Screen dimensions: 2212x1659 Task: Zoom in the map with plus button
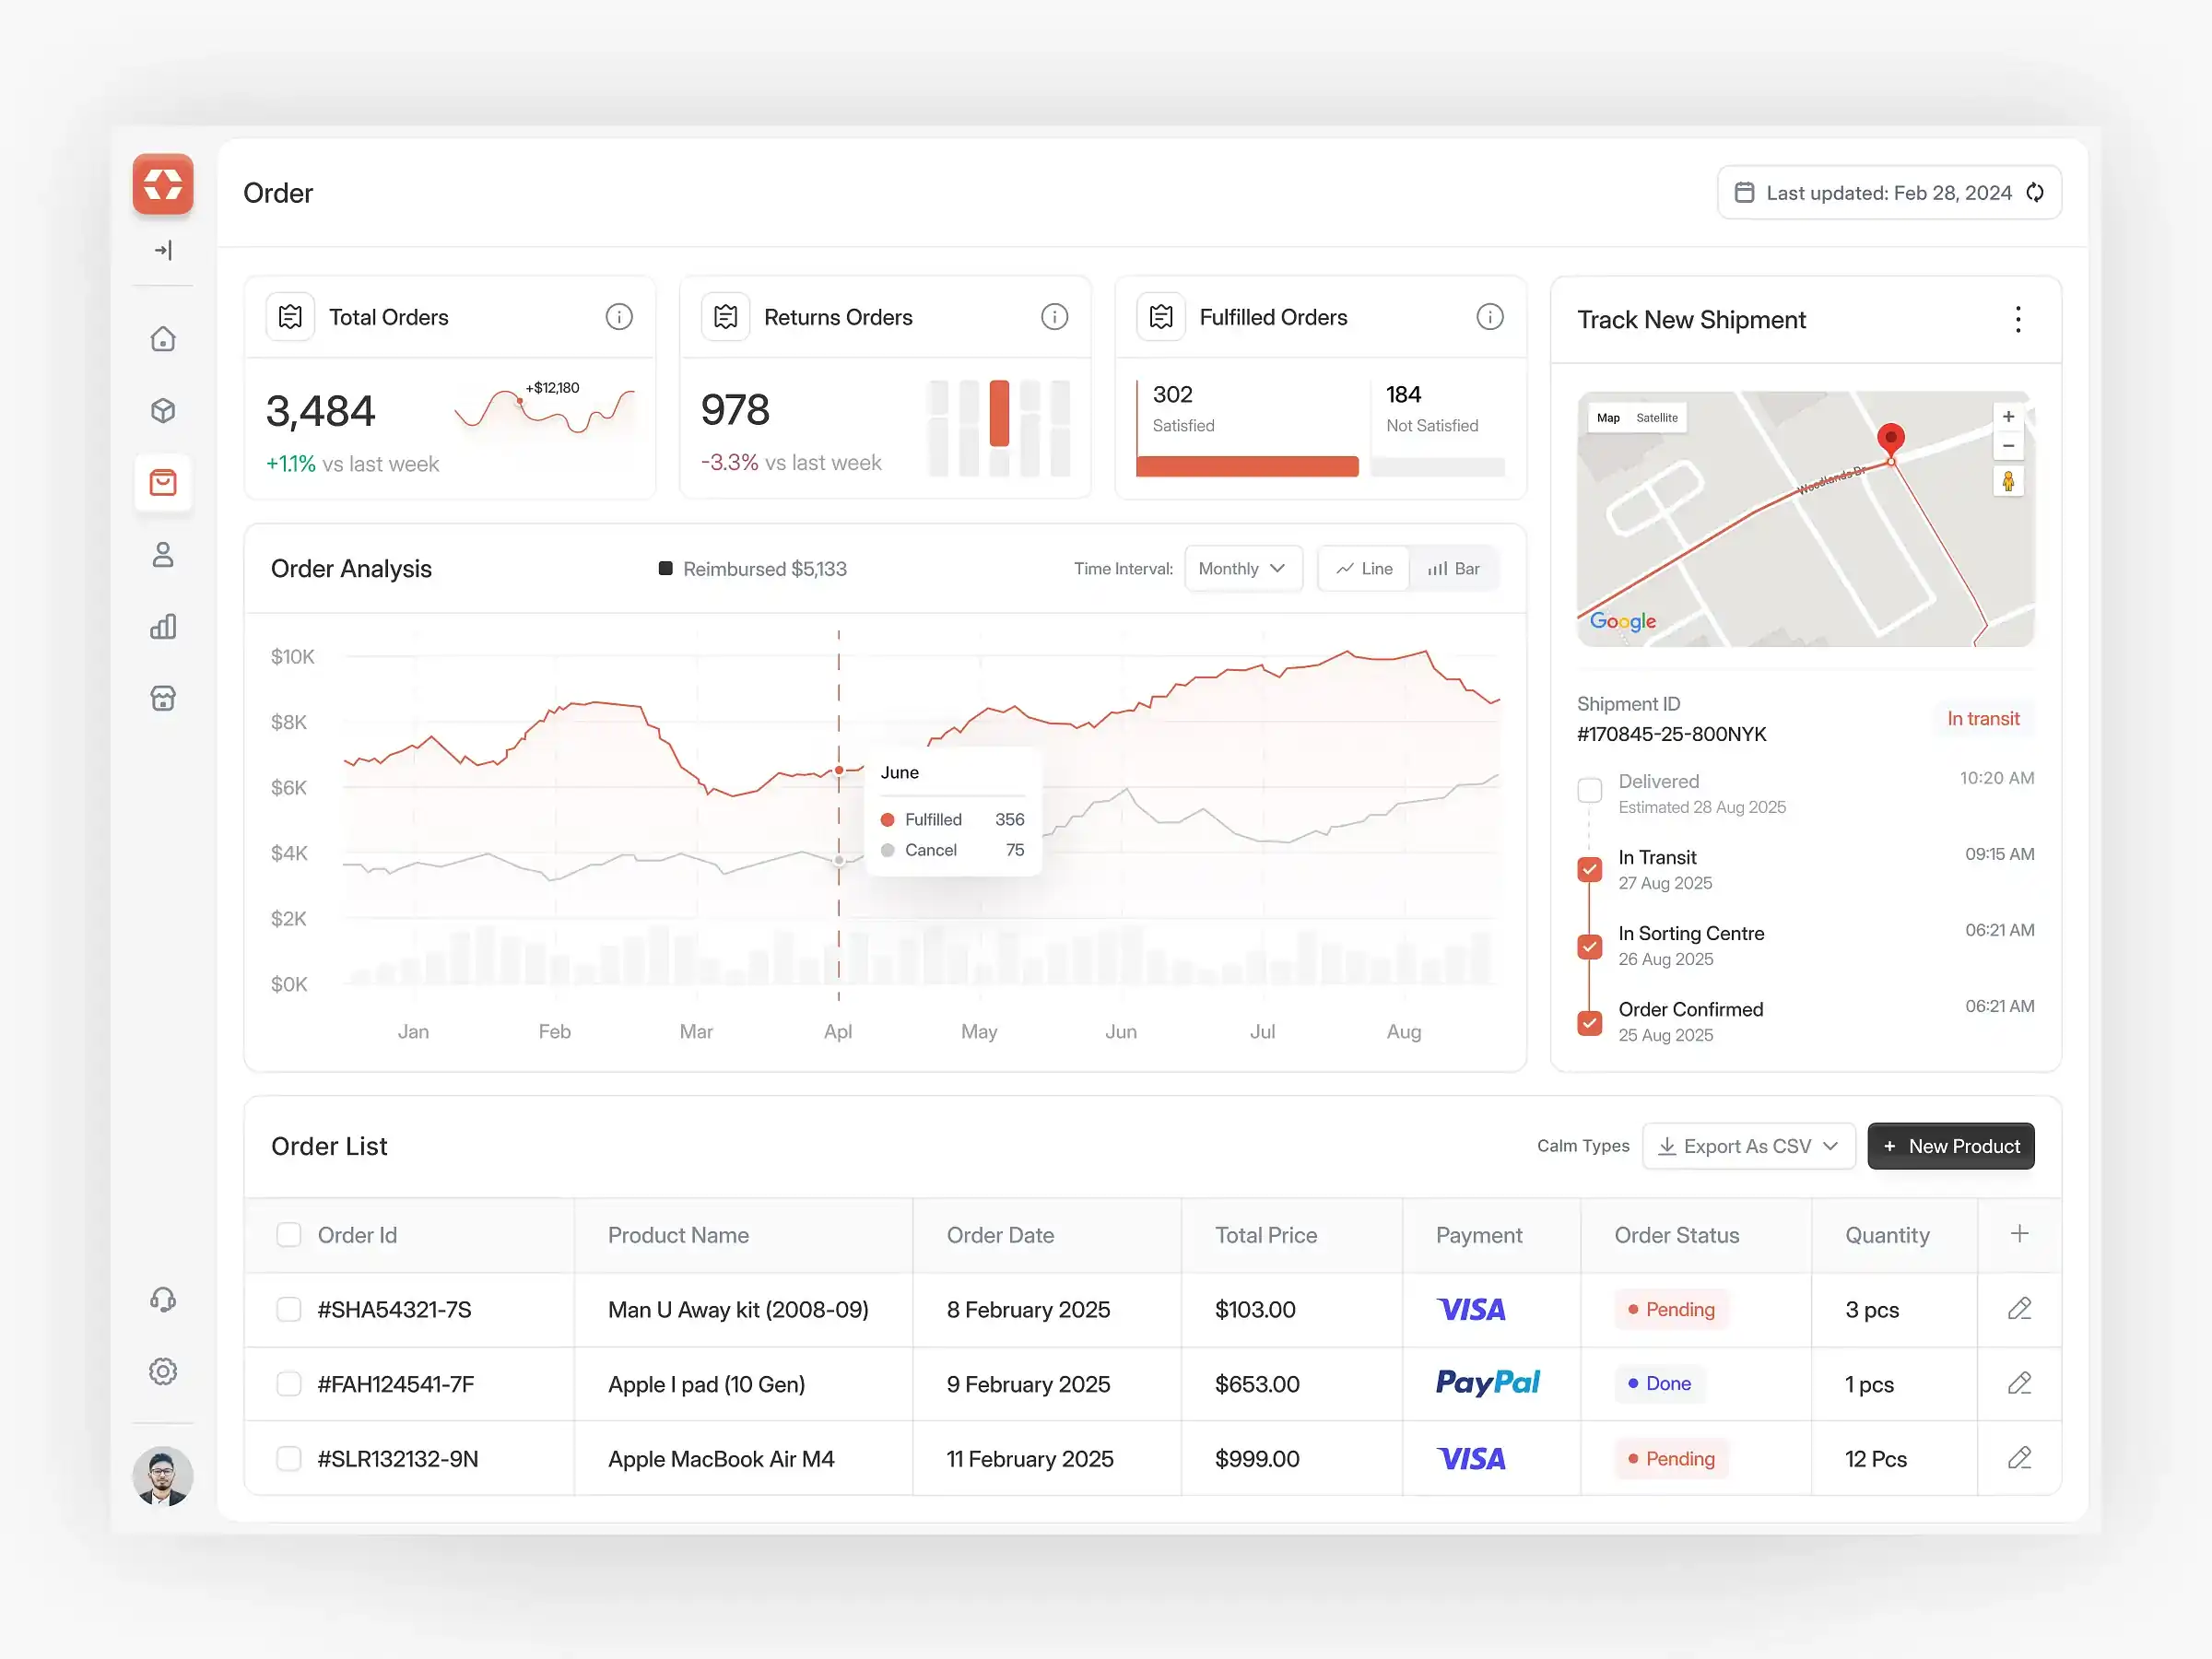point(2008,417)
